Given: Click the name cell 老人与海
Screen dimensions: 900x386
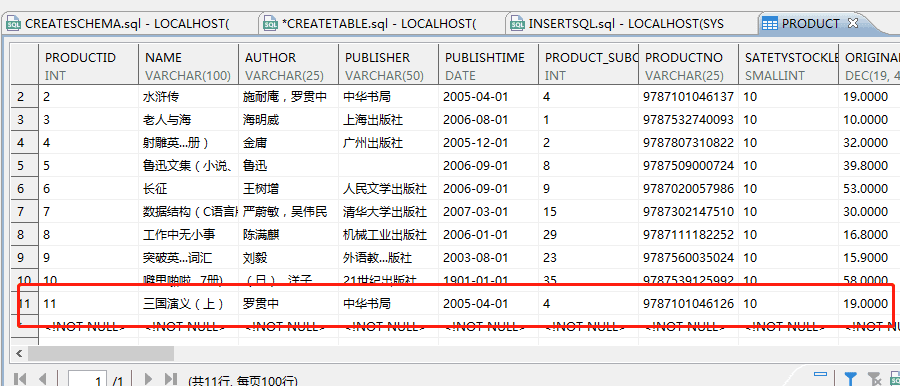Looking at the screenshot, I should coord(188,119).
